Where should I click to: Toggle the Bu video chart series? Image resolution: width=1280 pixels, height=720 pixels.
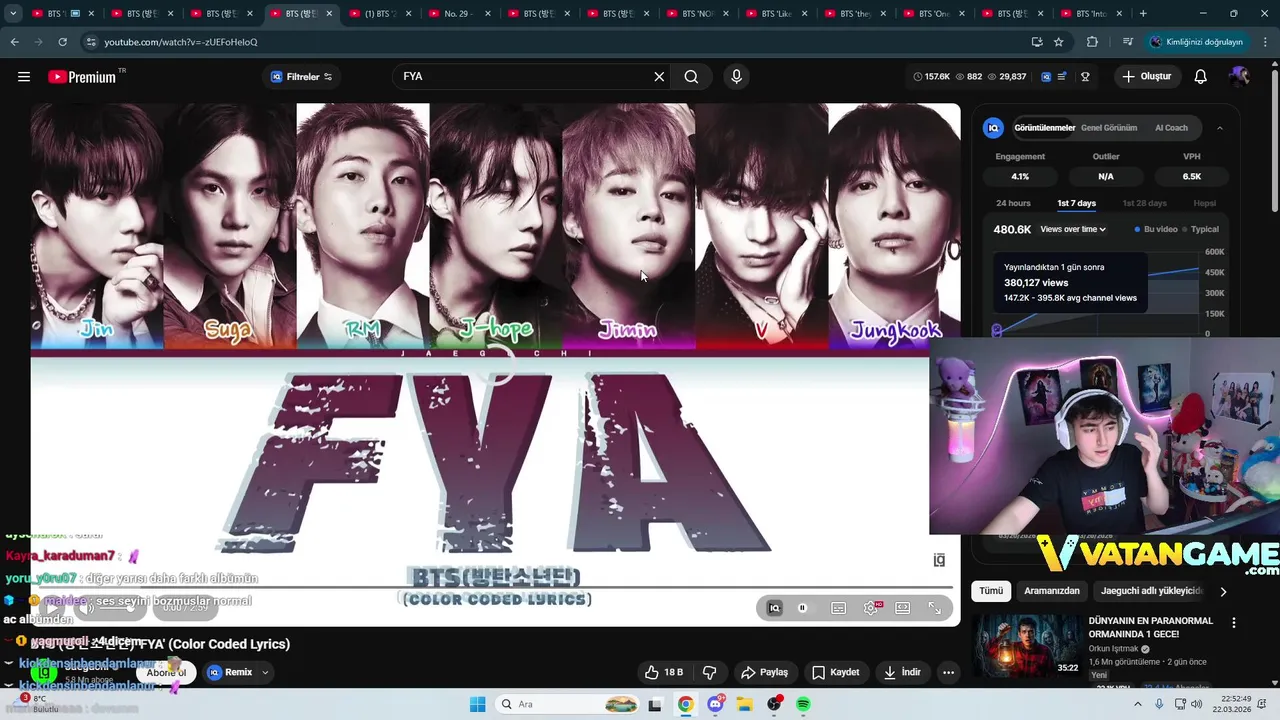coord(1156,229)
